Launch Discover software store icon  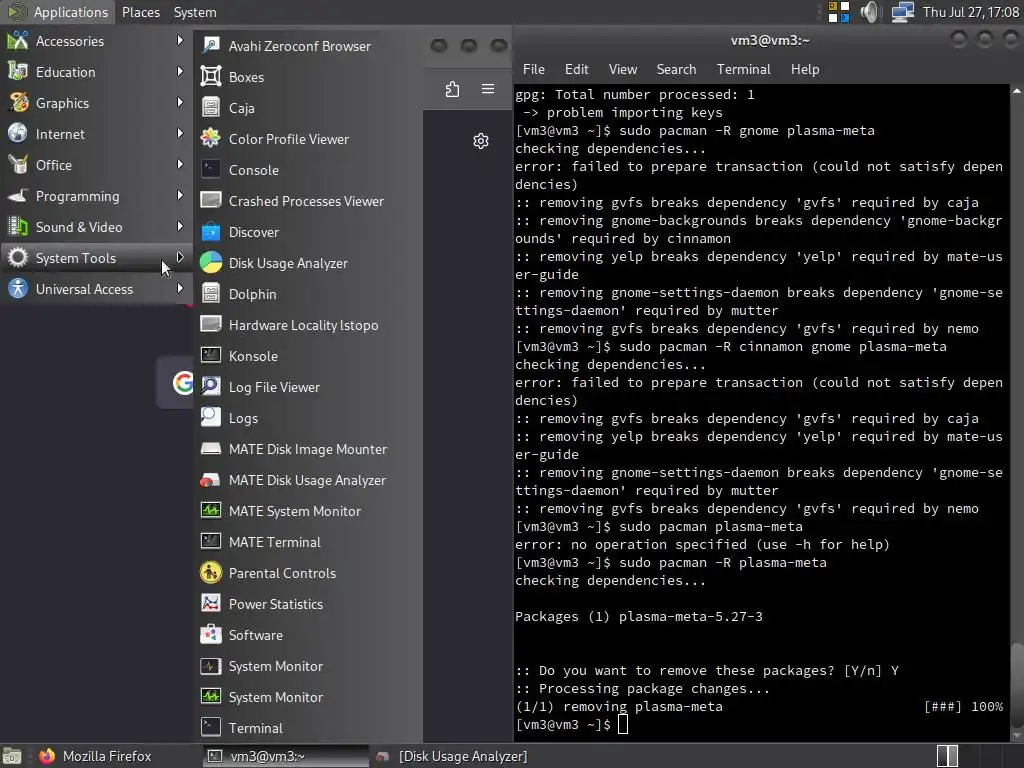(210, 232)
